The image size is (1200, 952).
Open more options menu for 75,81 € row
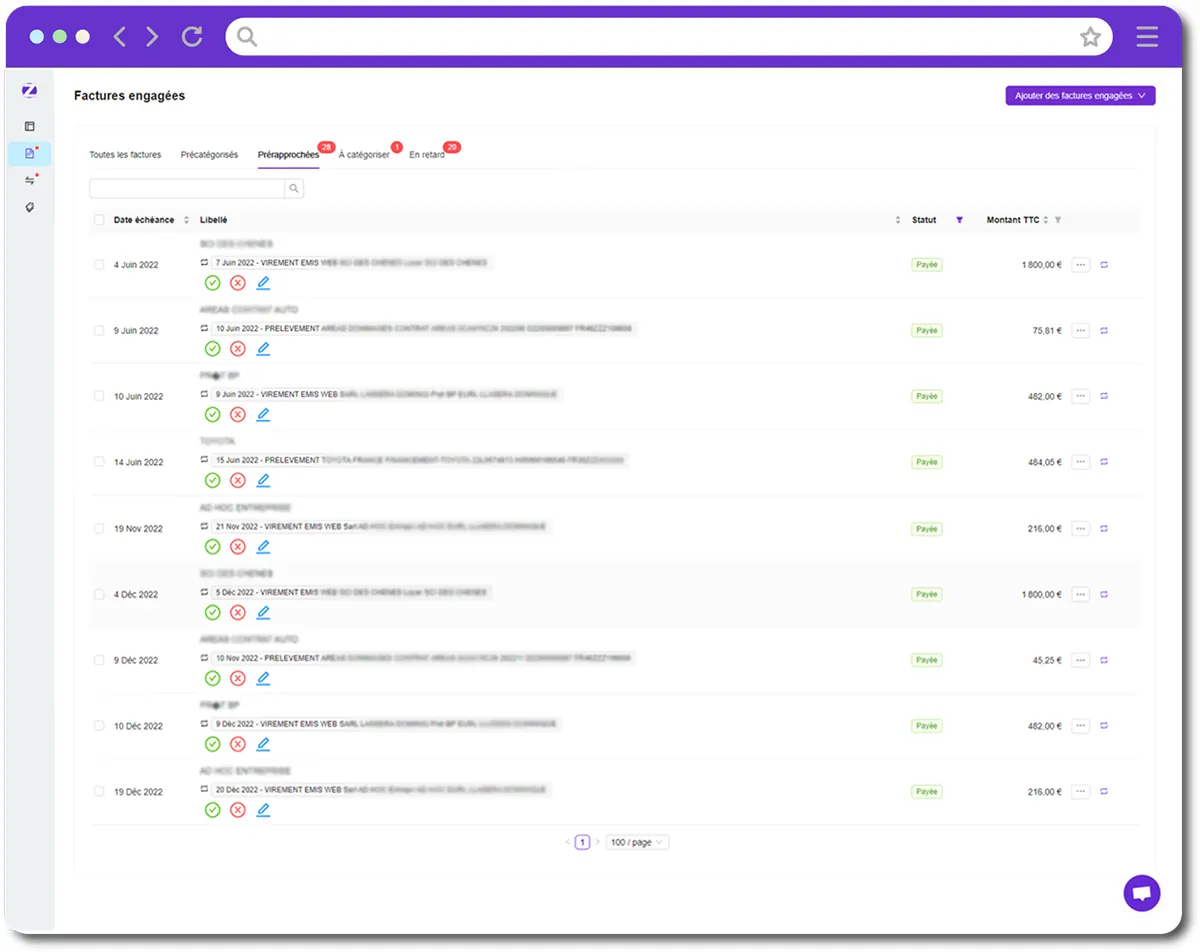1080,331
